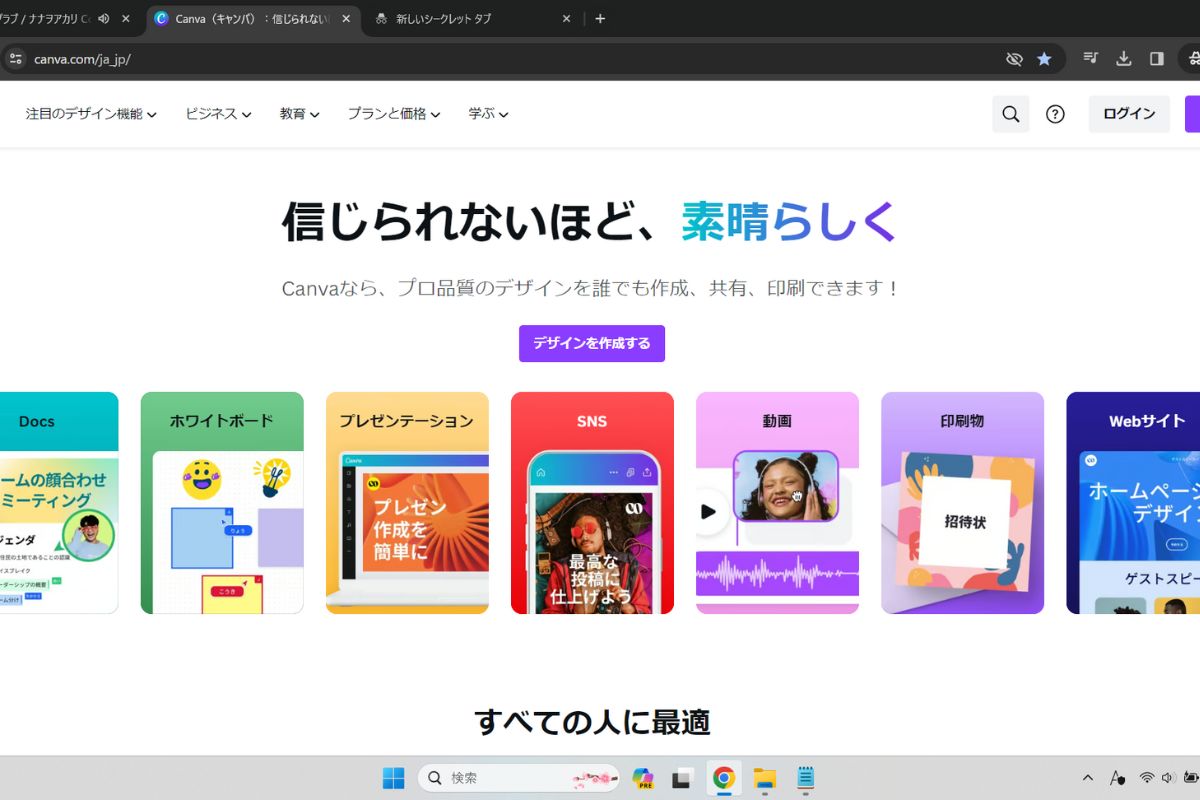Open the ホワイトボード design card
This screenshot has height=800, width=1200.
coord(222,503)
